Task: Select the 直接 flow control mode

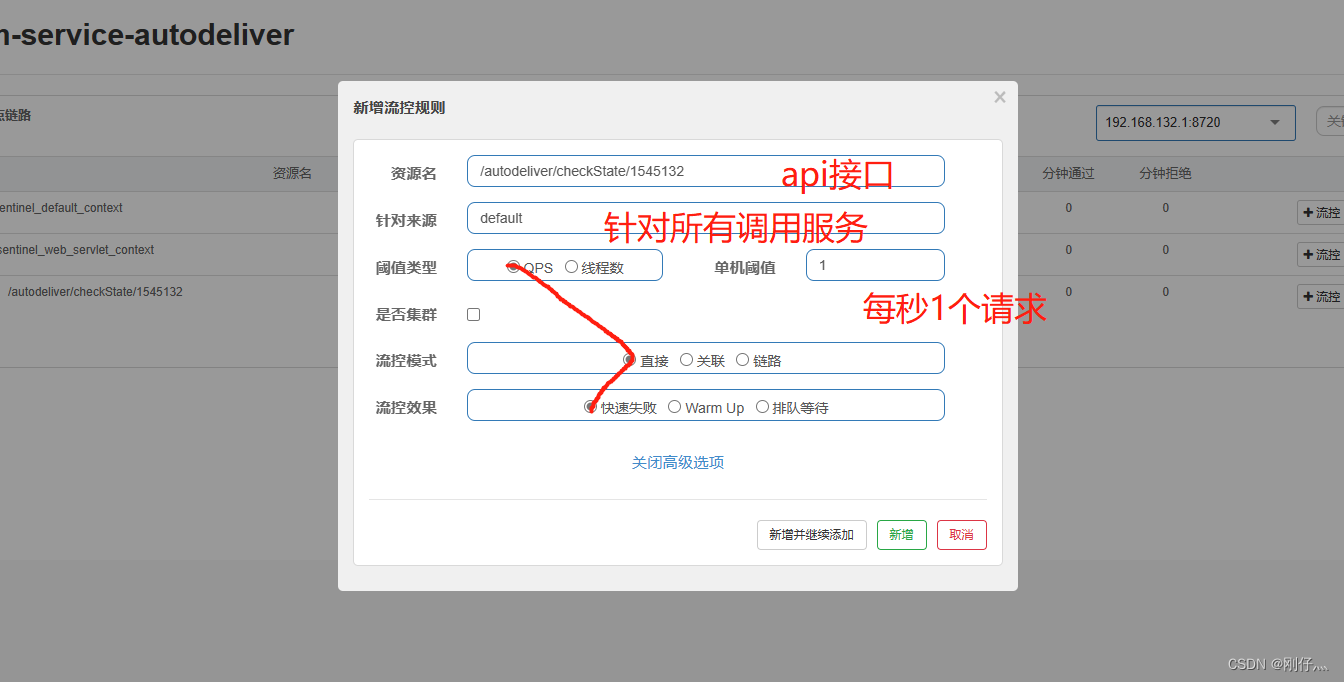Action: pyautogui.click(x=629, y=358)
